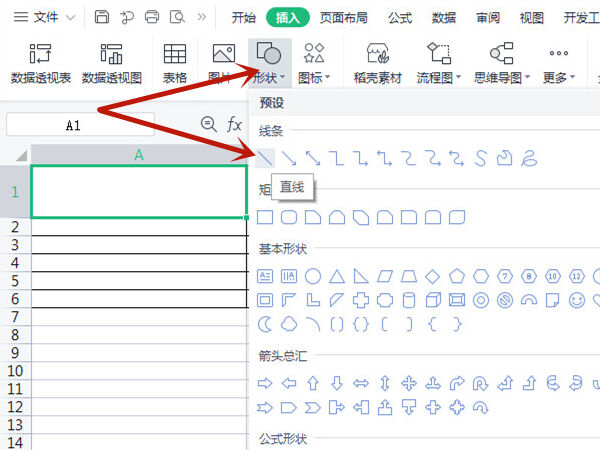Select the pentagon basic shape
This screenshot has height=450, width=600.
click(457, 276)
